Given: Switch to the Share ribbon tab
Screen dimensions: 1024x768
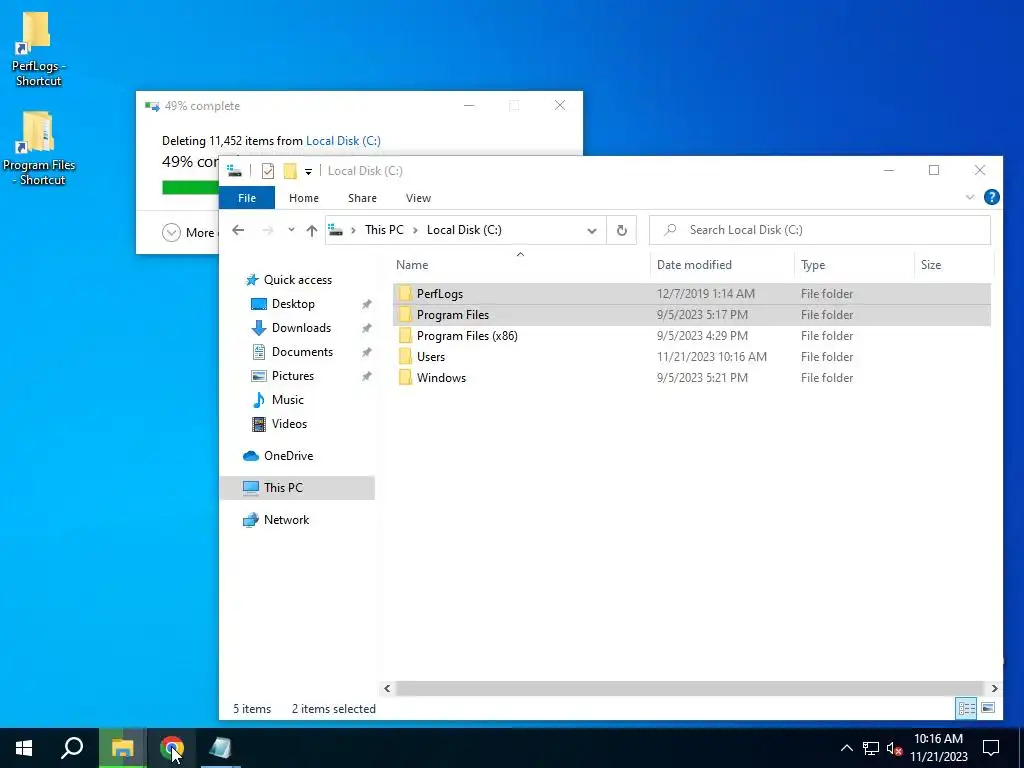Looking at the screenshot, I should click(362, 198).
